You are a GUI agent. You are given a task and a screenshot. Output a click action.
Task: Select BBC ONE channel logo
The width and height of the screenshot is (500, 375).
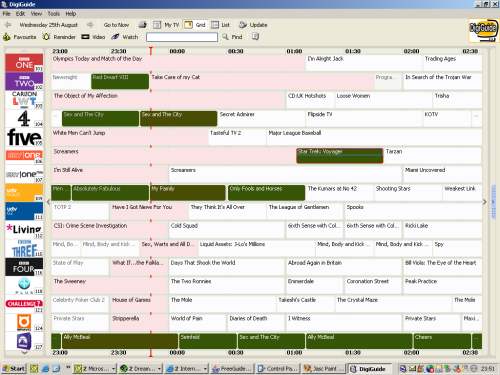(24, 63)
